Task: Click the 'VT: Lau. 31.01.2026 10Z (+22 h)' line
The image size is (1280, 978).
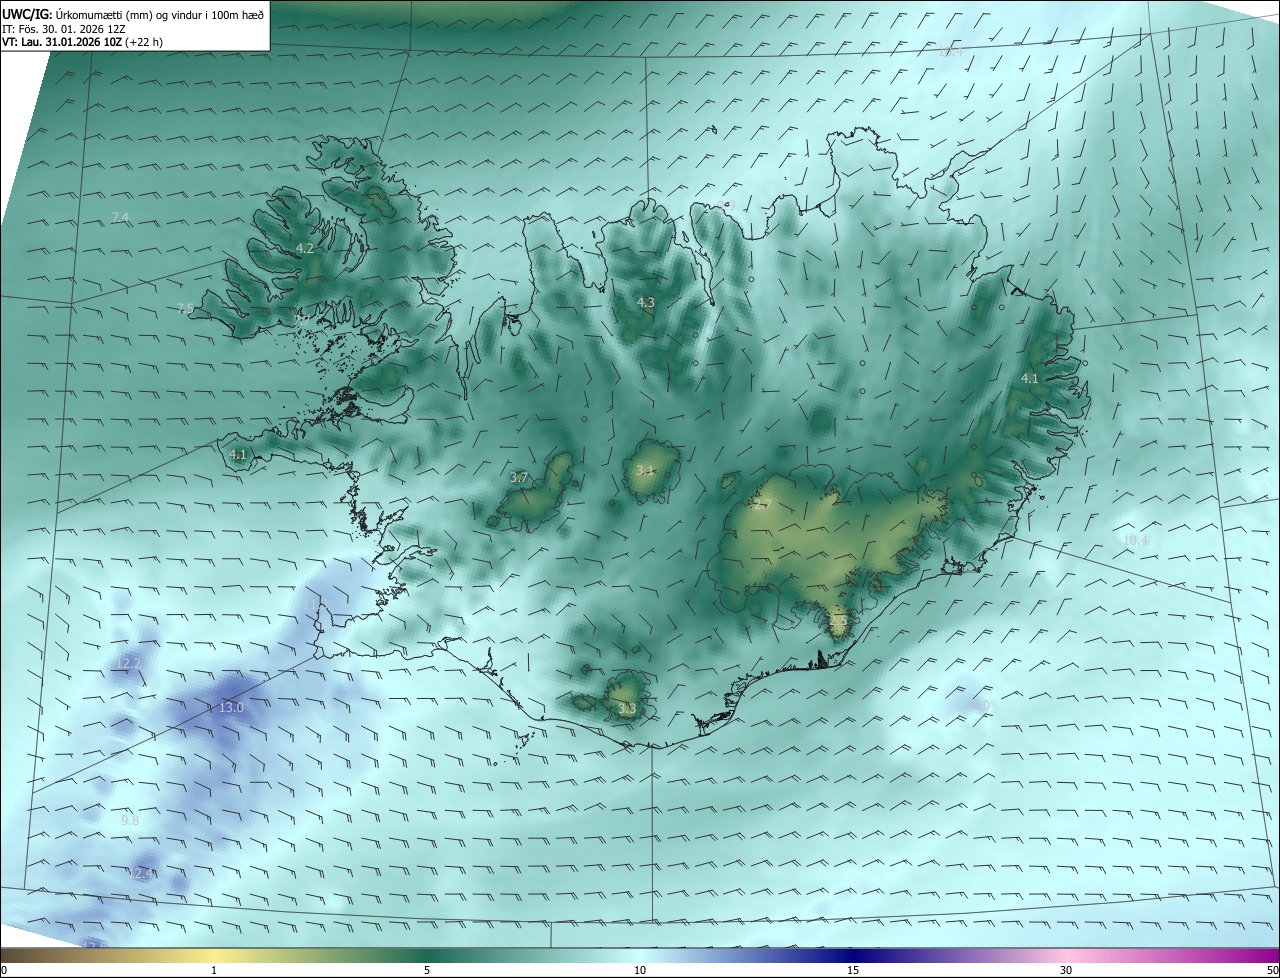Action: 83,42
